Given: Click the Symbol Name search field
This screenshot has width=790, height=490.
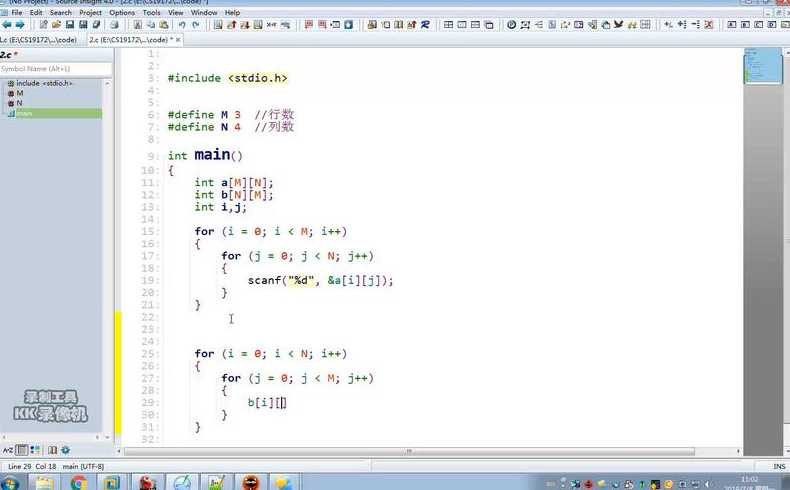Looking at the screenshot, I should (x=55, y=68).
